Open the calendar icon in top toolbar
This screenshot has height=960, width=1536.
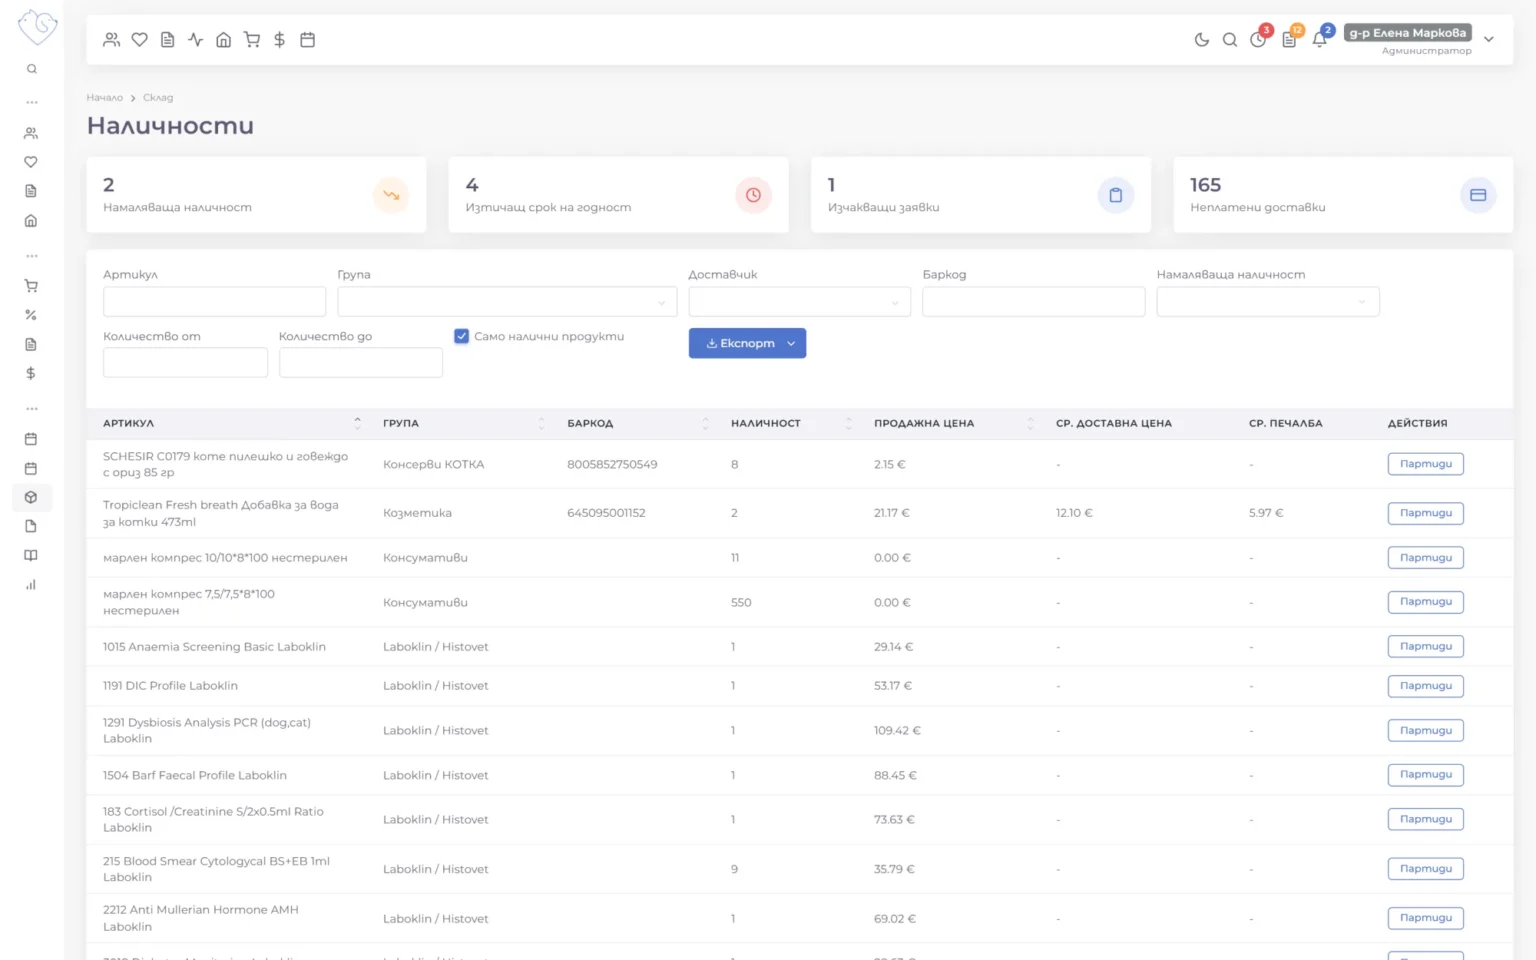pos(308,40)
